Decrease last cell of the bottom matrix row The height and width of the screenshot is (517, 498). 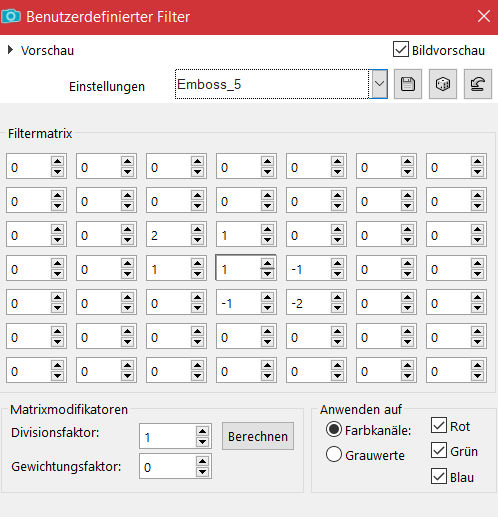pyautogui.click(x=478, y=376)
